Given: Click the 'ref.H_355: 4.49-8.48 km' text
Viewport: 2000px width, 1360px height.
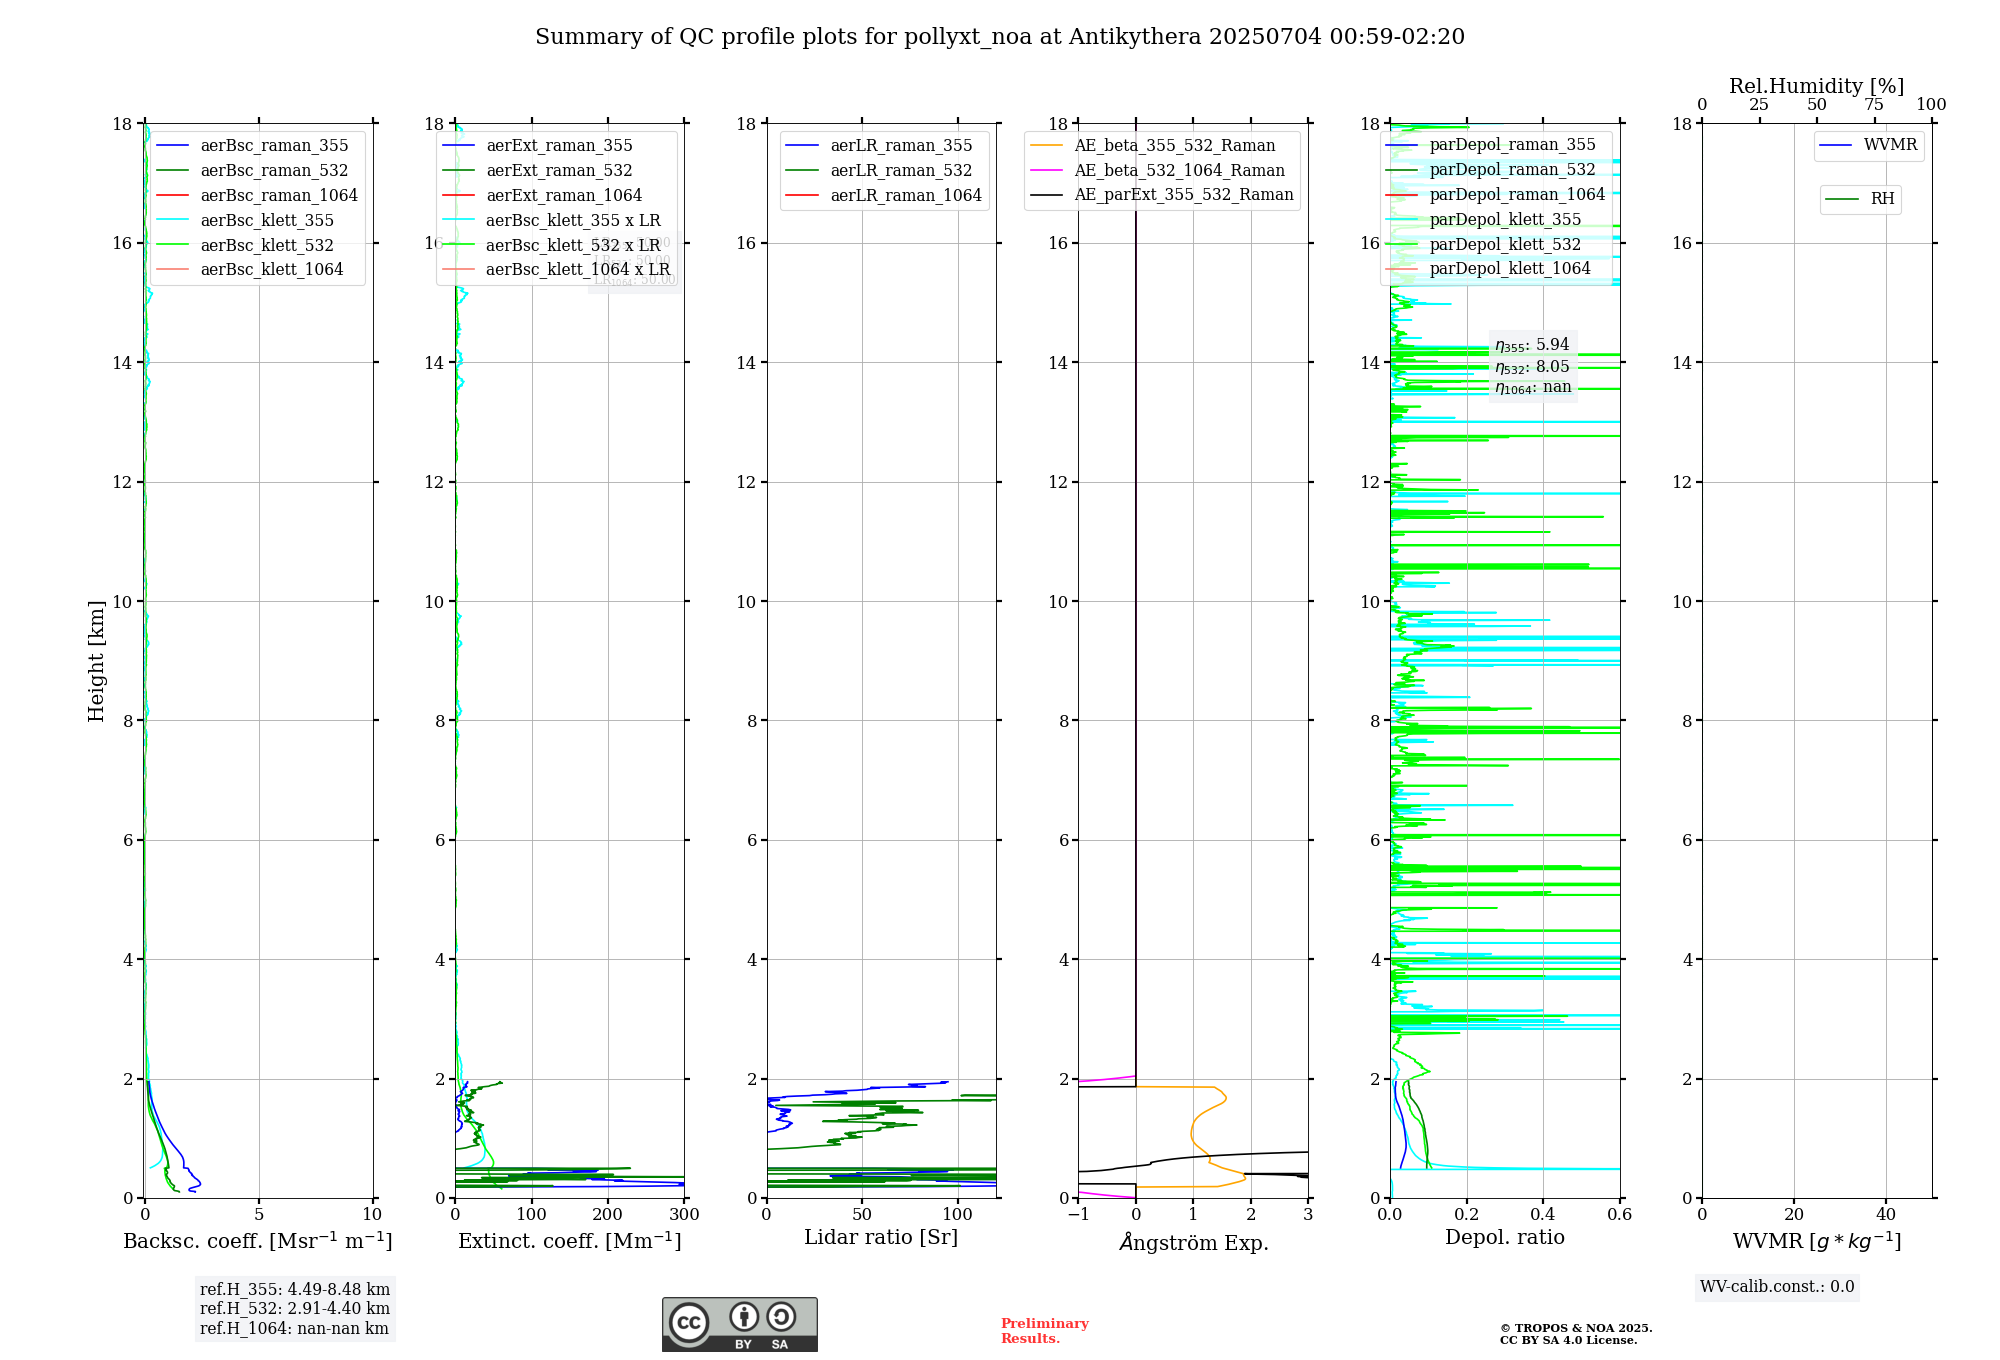Looking at the screenshot, I should click(295, 1290).
